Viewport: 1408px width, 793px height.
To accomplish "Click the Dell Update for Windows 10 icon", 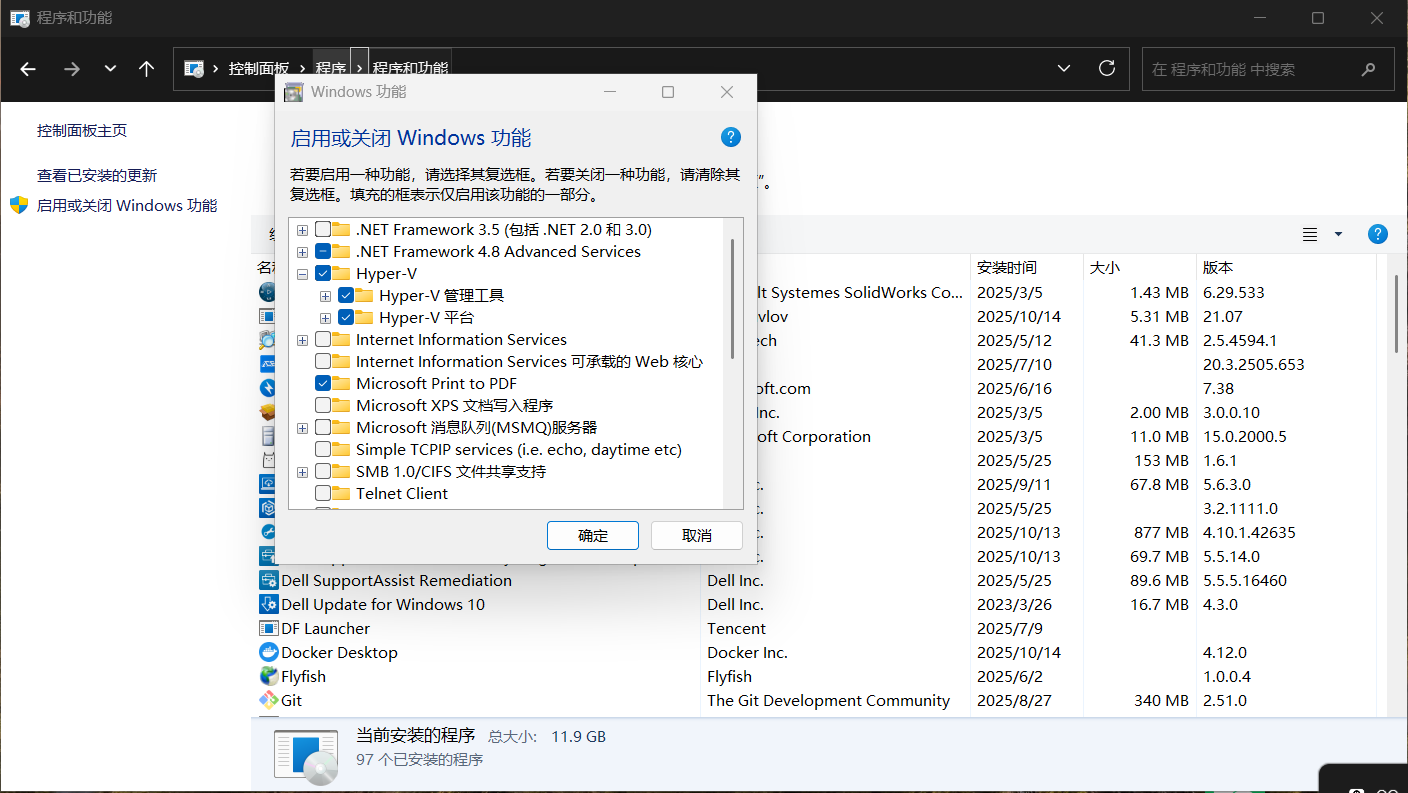I will coord(267,604).
